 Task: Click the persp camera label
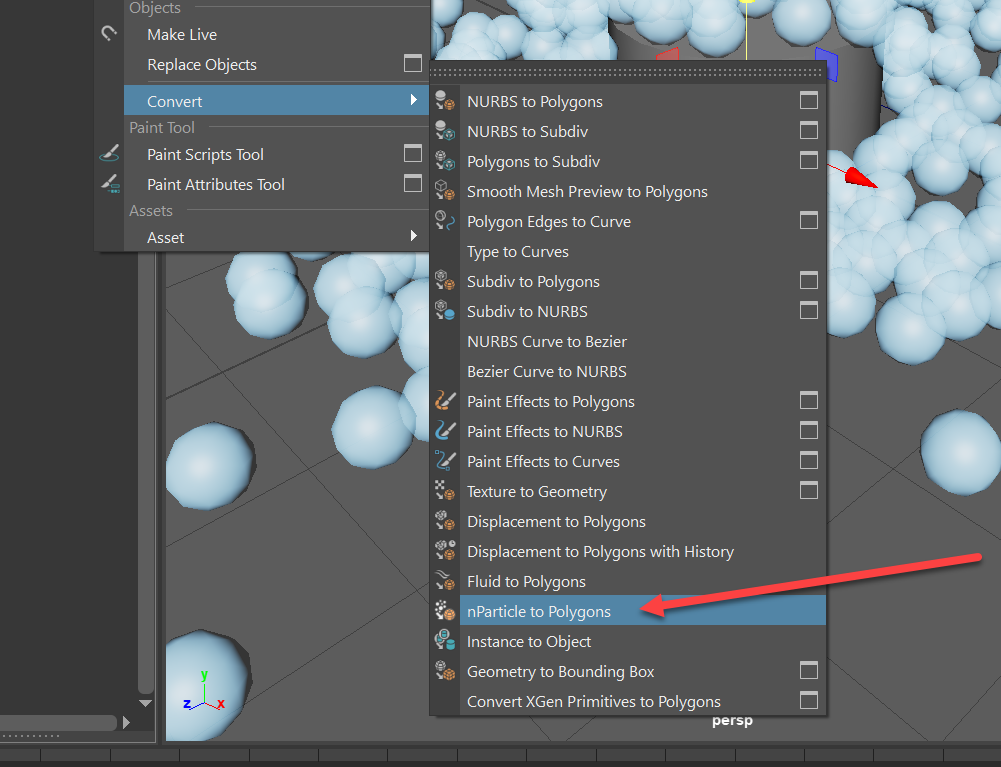(732, 720)
